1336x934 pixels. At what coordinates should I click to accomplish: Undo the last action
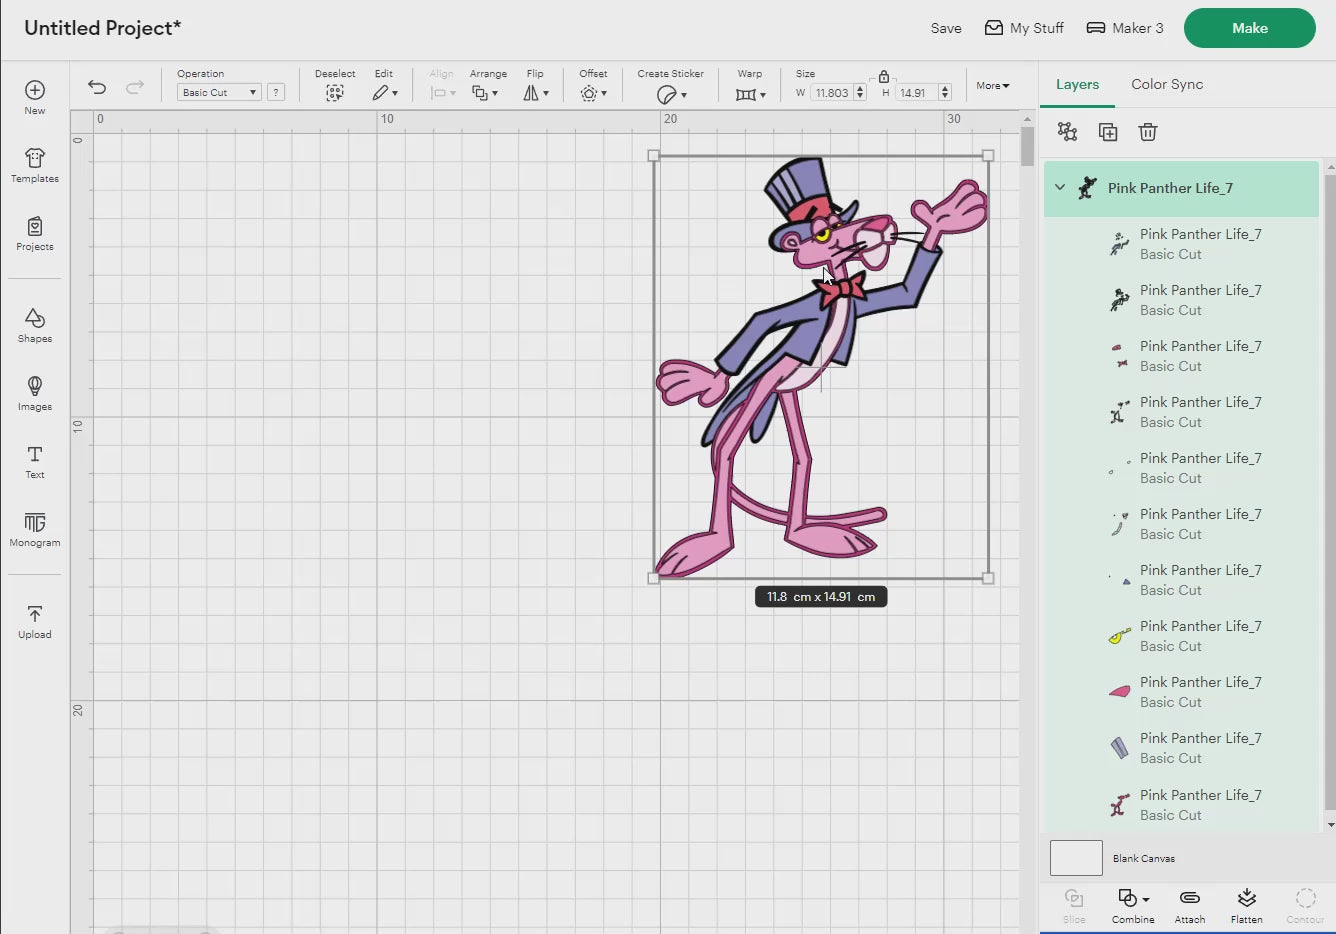pos(97,88)
